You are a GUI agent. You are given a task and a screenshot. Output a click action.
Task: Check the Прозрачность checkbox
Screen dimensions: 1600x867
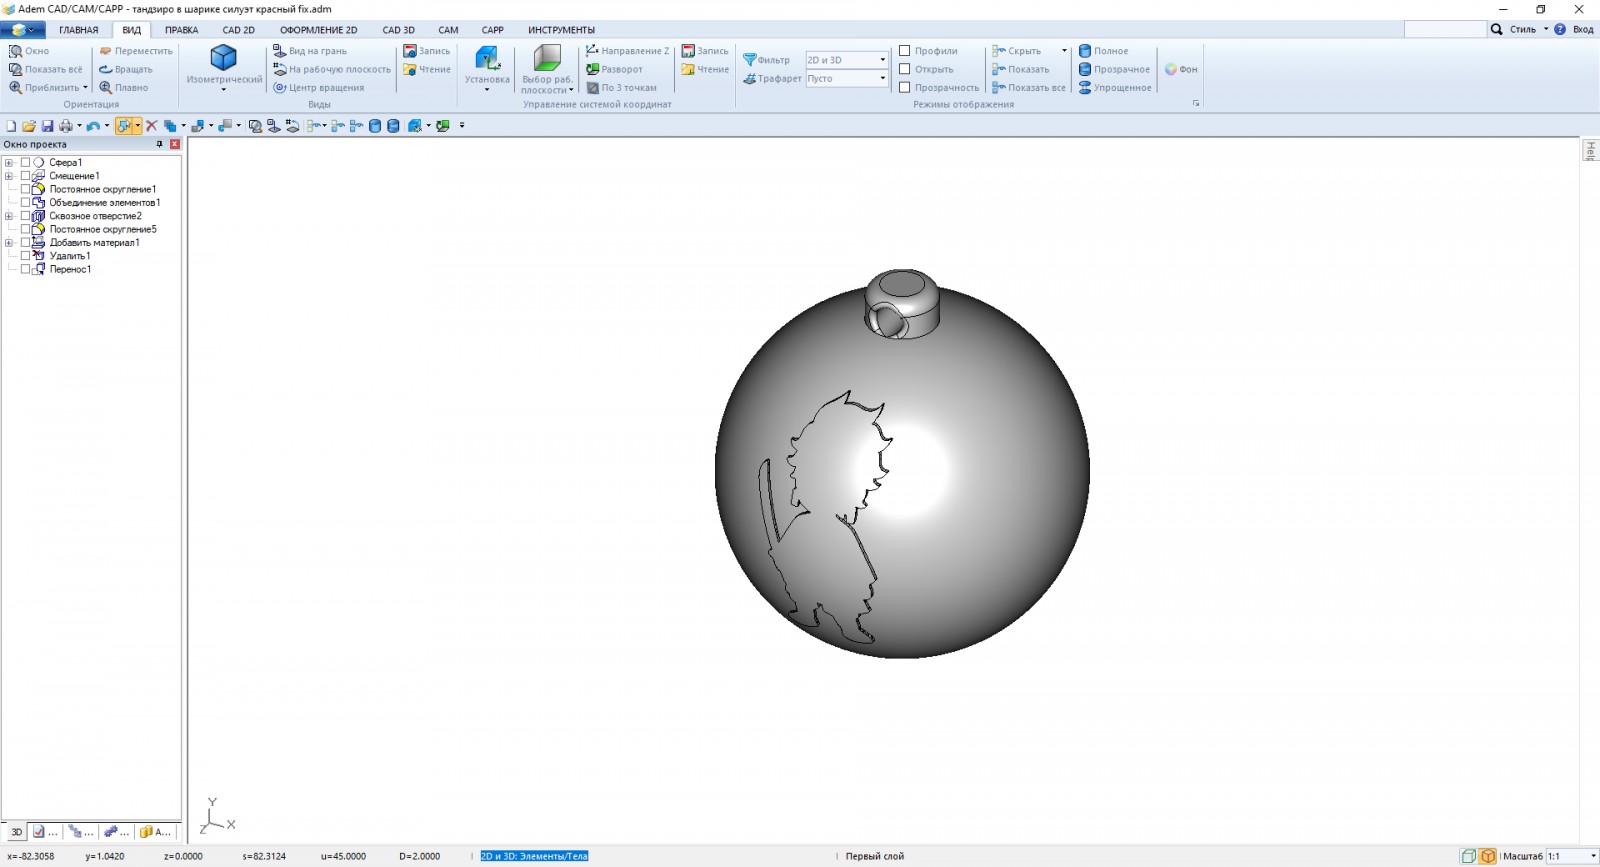coord(905,88)
